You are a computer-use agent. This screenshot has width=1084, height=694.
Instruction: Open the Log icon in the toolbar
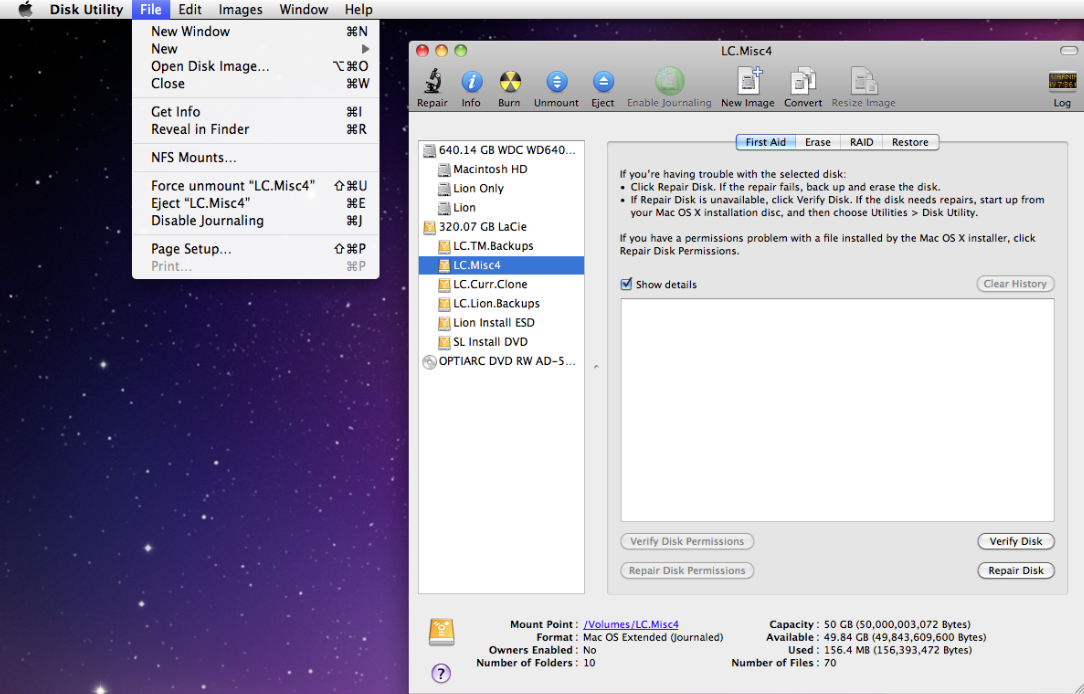[x=1061, y=83]
